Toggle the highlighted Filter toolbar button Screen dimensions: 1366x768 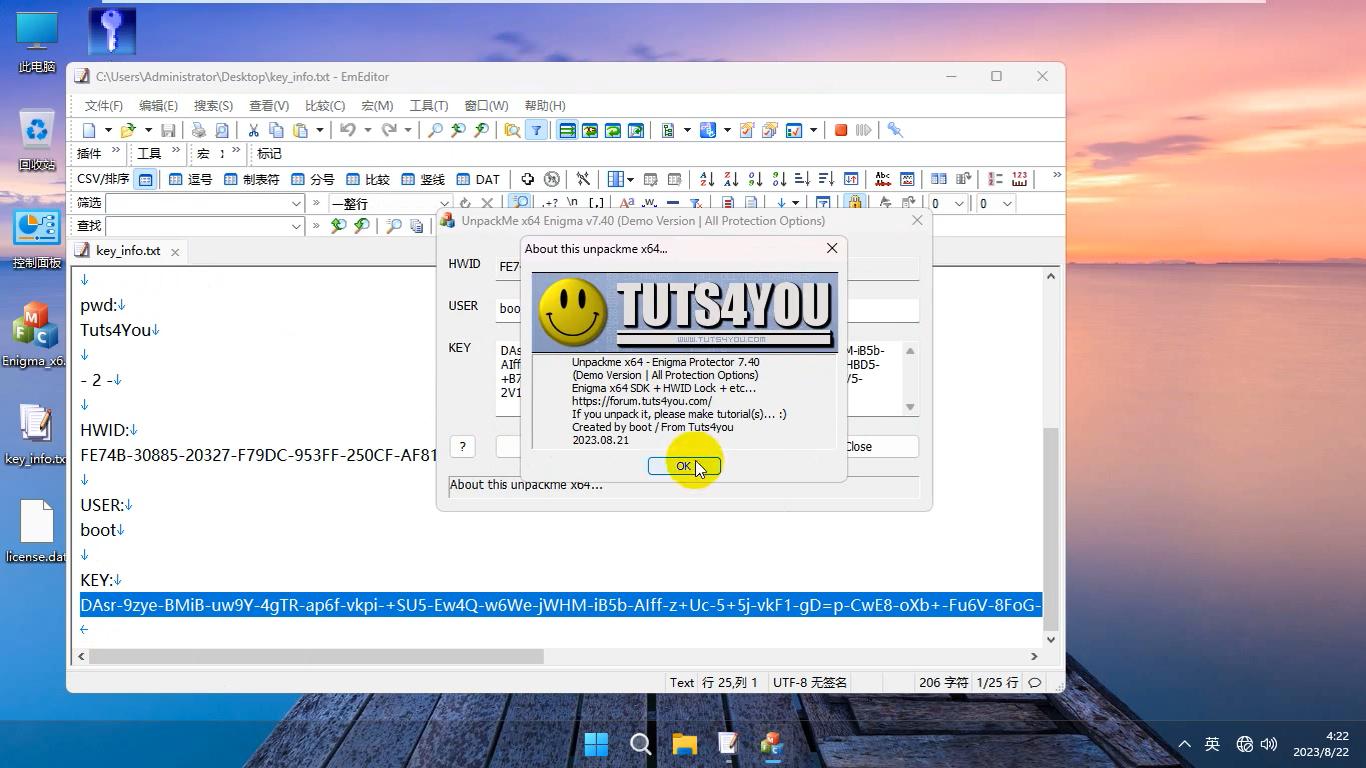pyautogui.click(x=536, y=130)
